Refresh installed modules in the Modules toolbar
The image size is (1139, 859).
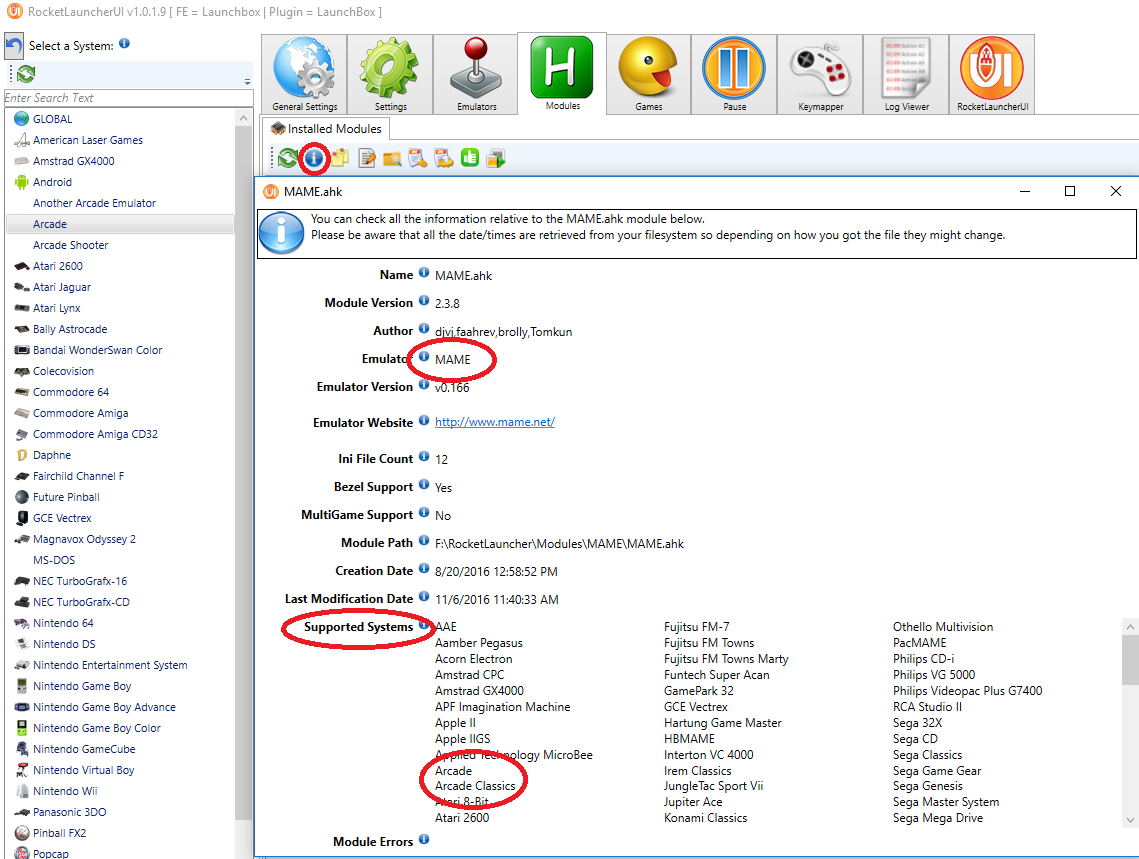click(288, 158)
